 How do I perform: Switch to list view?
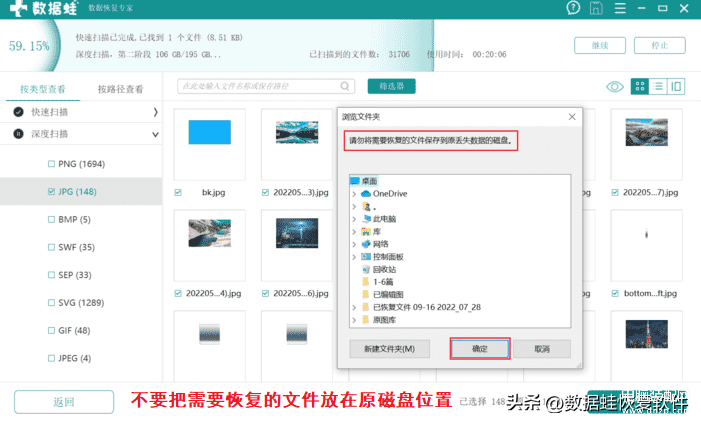[658, 86]
